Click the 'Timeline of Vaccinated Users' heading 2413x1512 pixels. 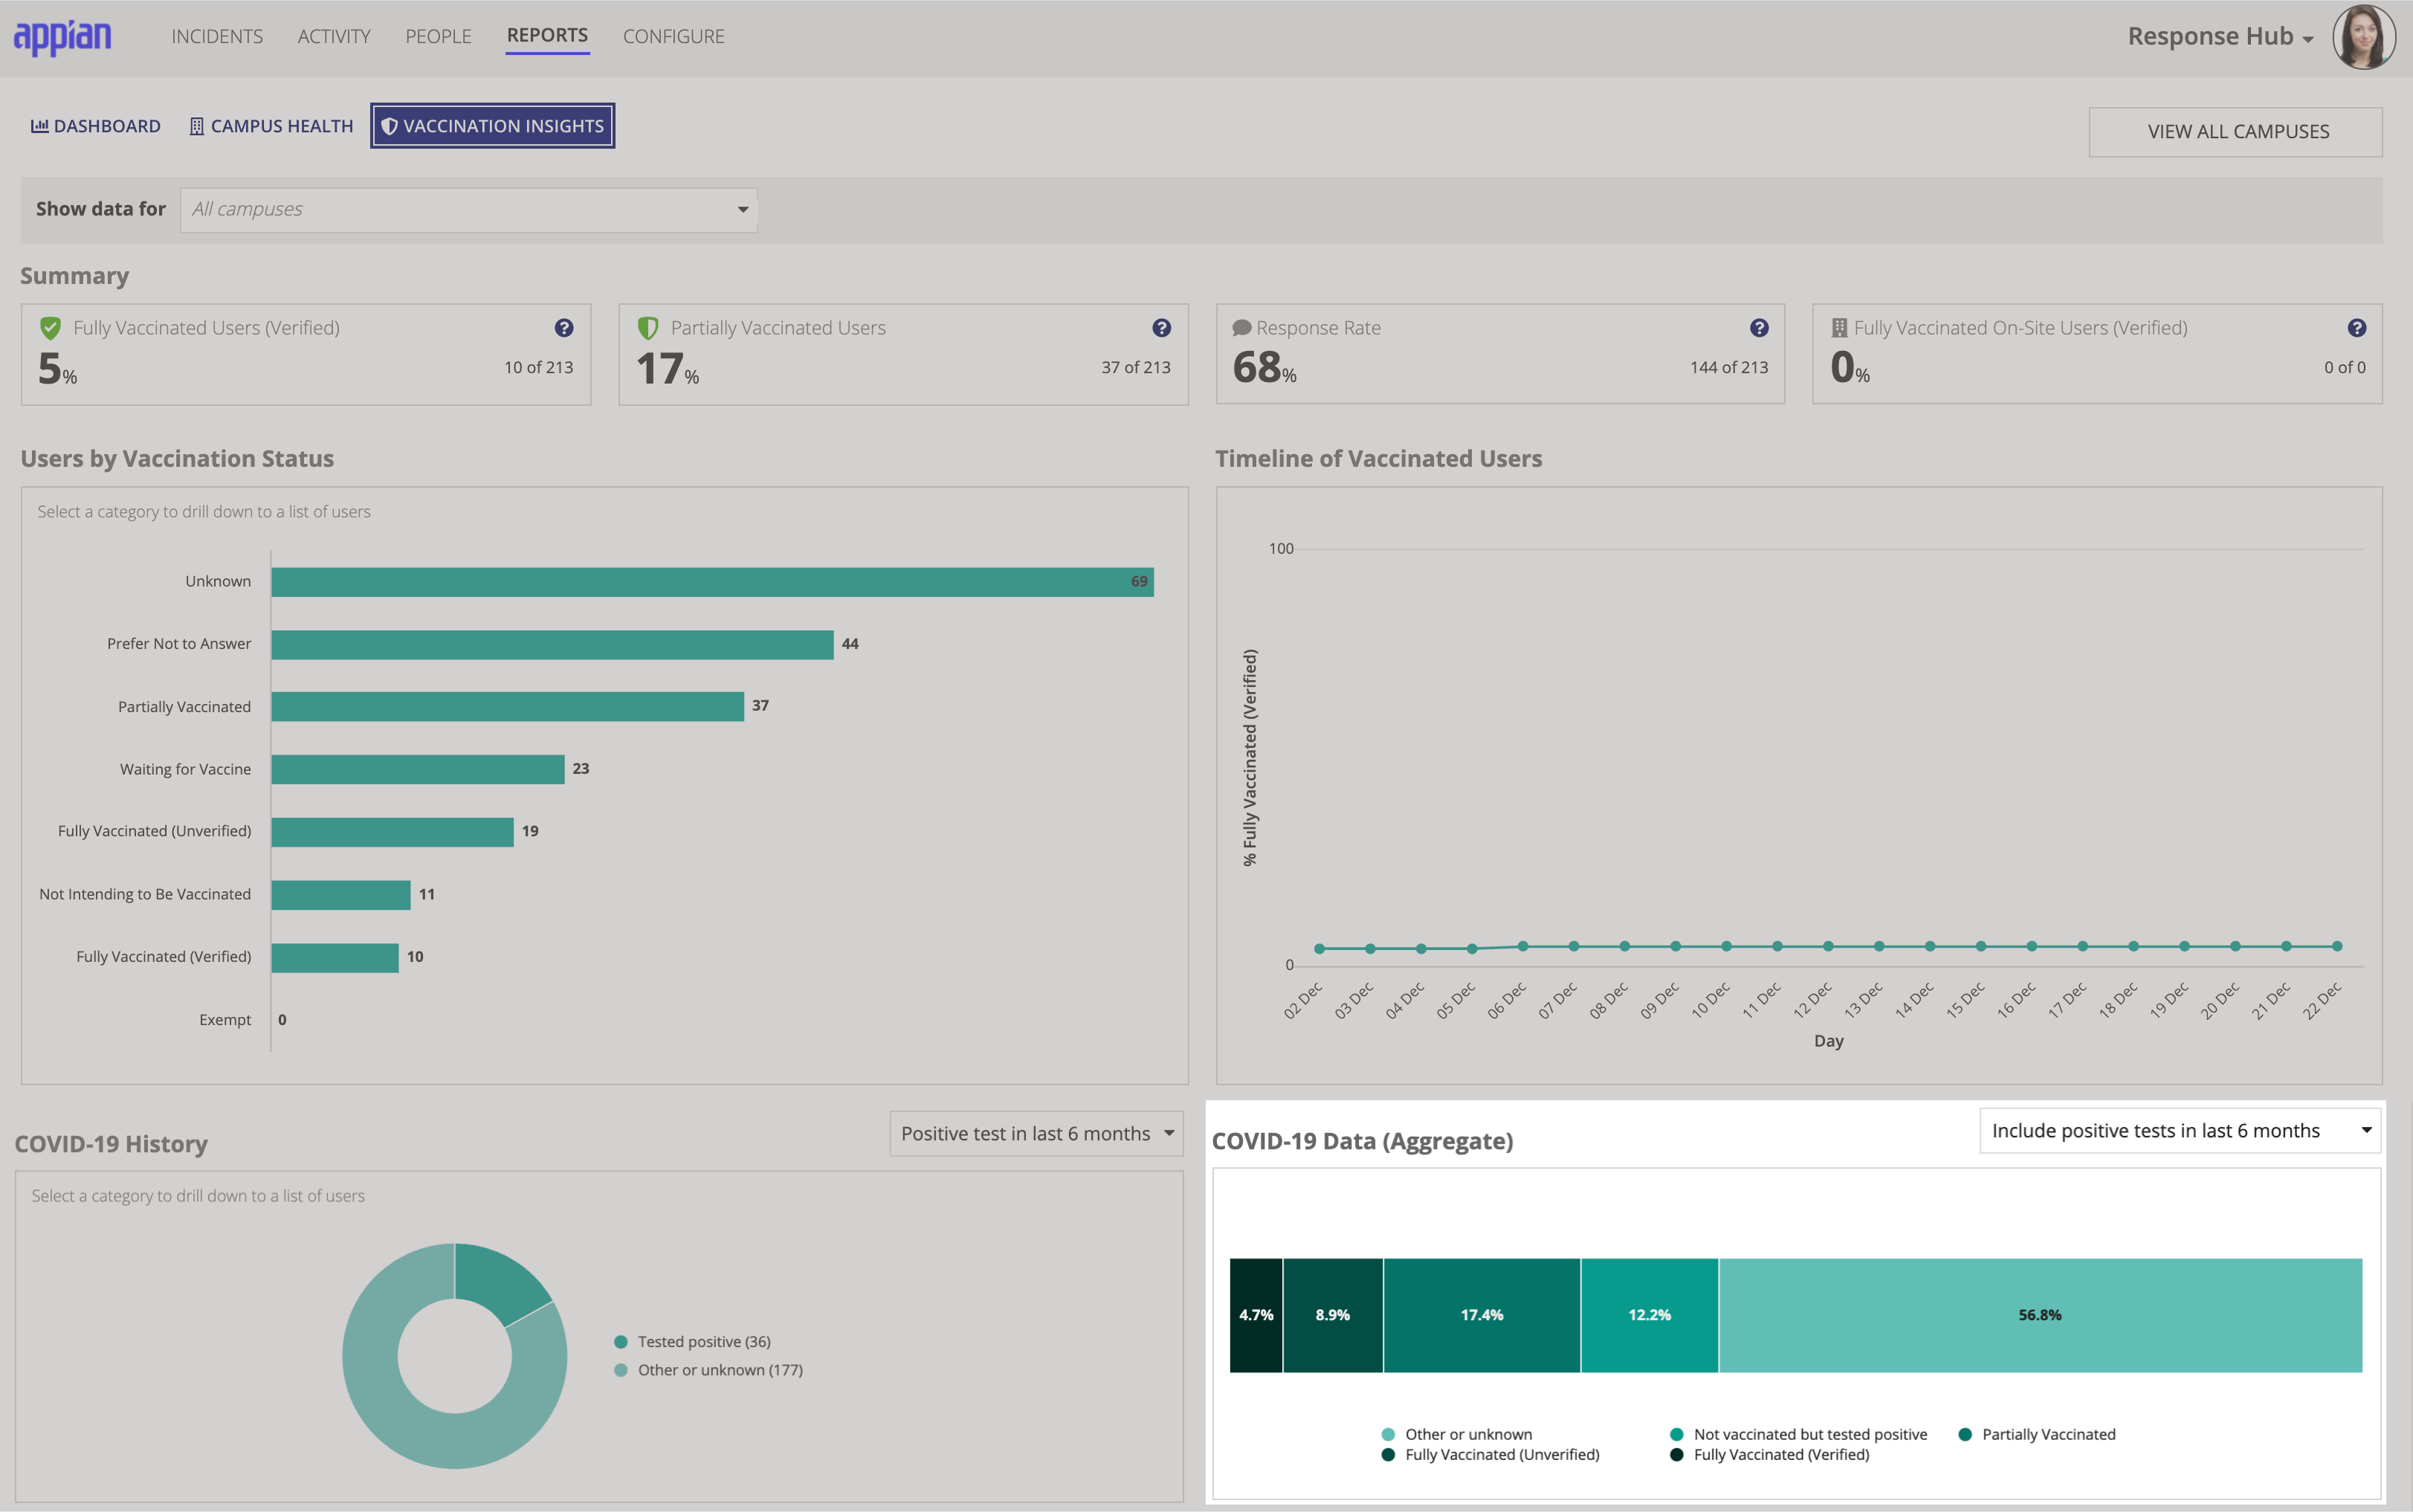coord(1378,458)
